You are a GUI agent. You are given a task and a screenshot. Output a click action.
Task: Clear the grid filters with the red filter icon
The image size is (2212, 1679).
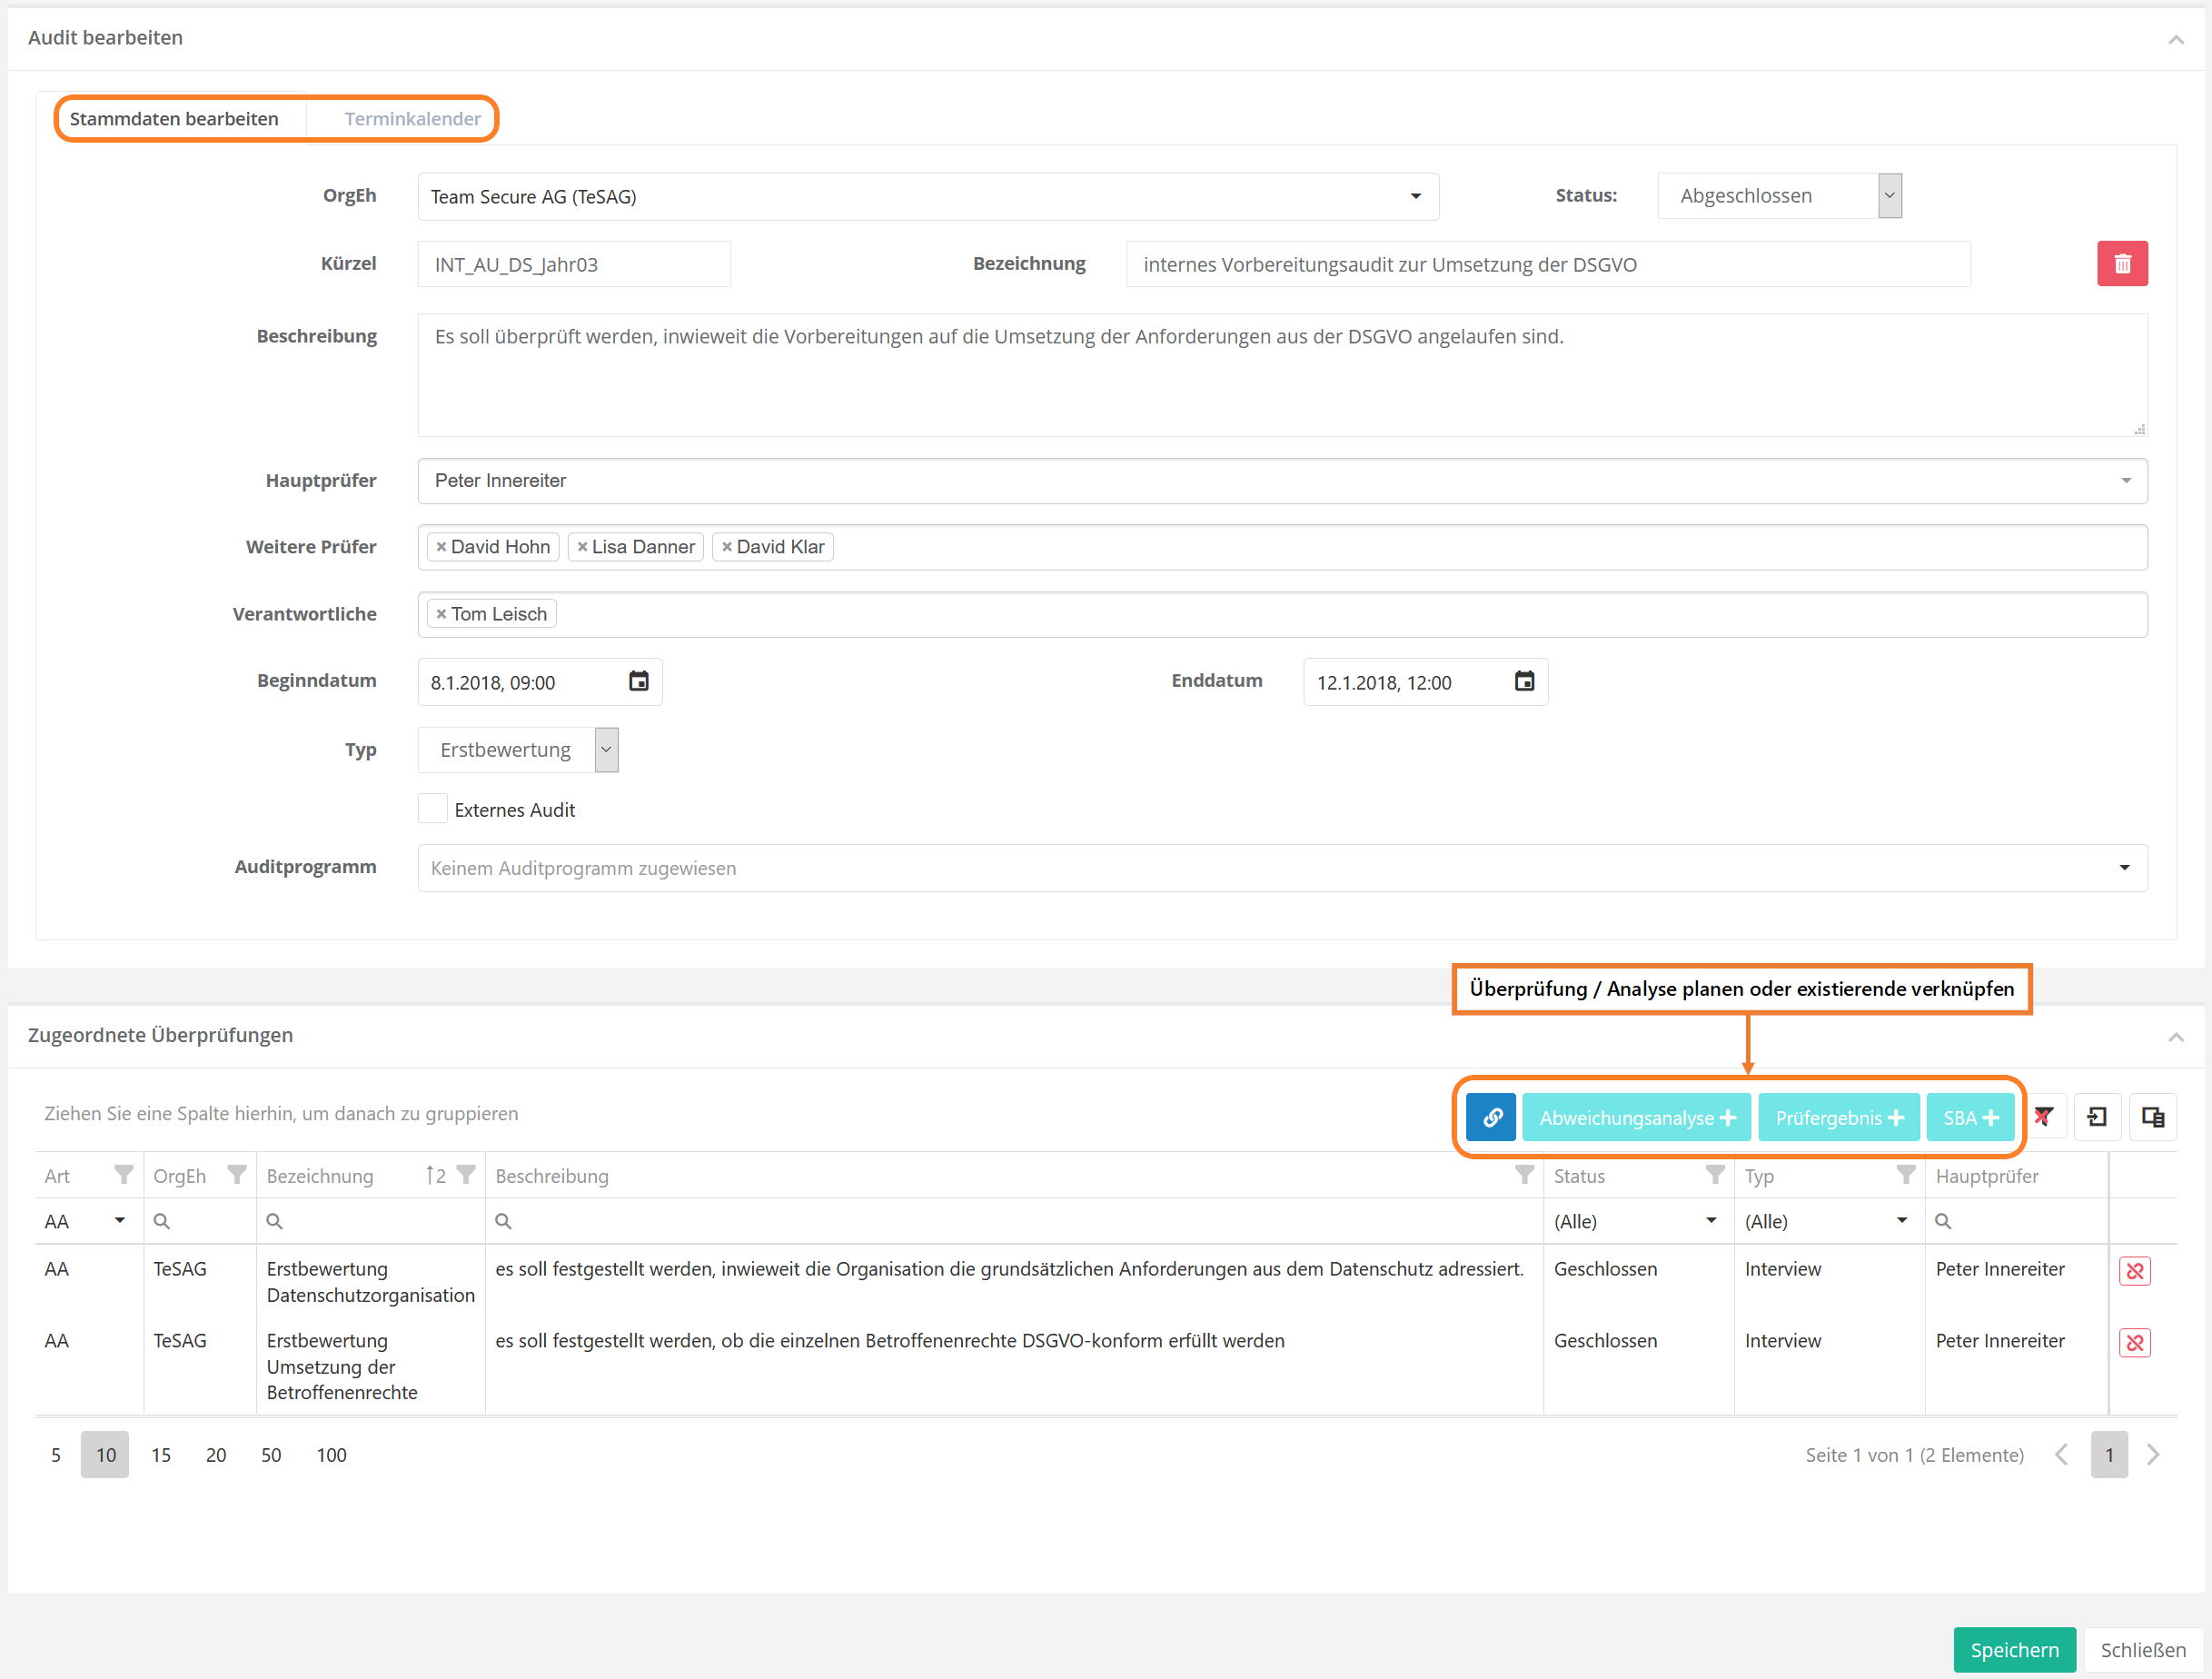(x=2043, y=1117)
